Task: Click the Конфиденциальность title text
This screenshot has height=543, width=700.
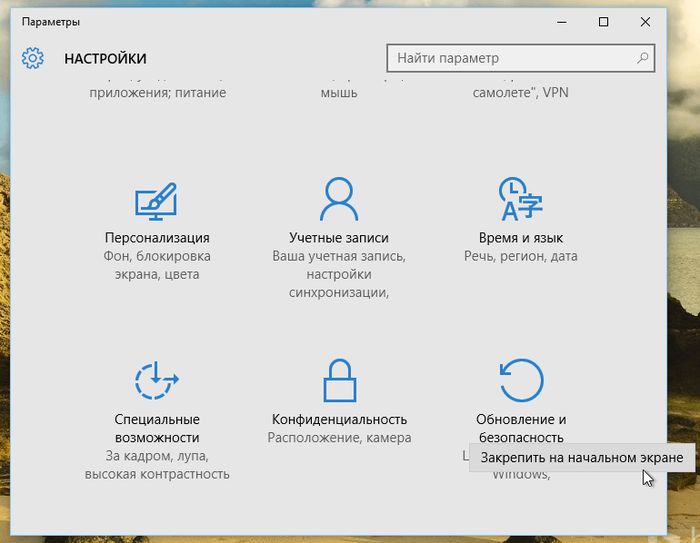Action: point(339,419)
